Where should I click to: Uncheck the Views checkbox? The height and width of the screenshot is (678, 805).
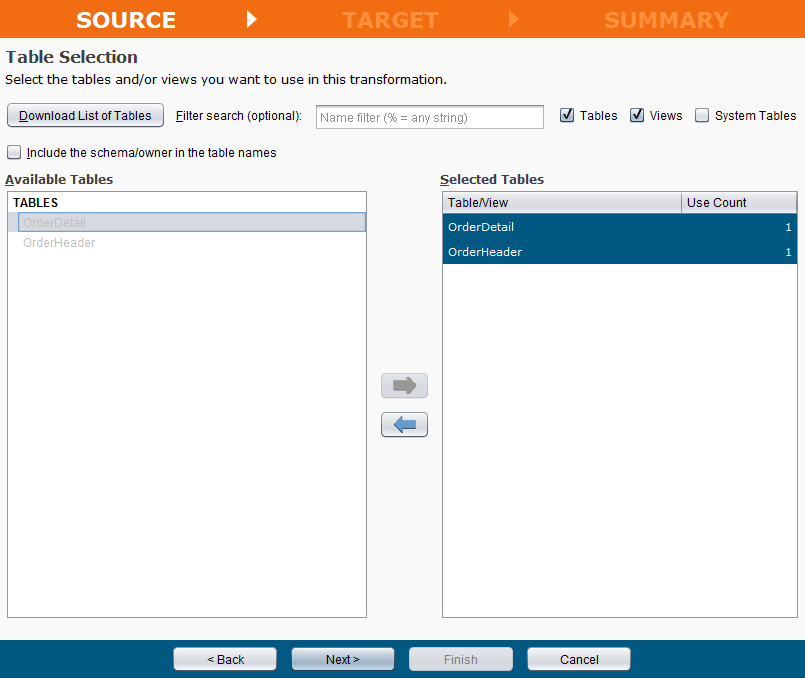[637, 115]
